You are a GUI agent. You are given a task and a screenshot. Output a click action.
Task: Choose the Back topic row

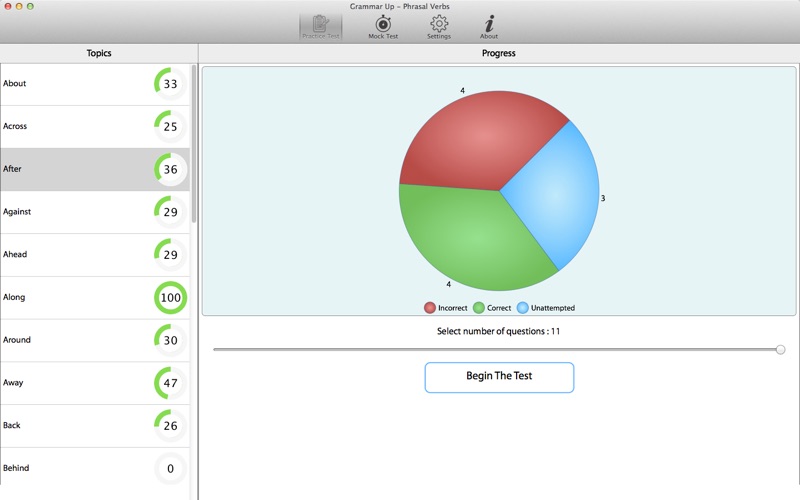click(x=95, y=426)
